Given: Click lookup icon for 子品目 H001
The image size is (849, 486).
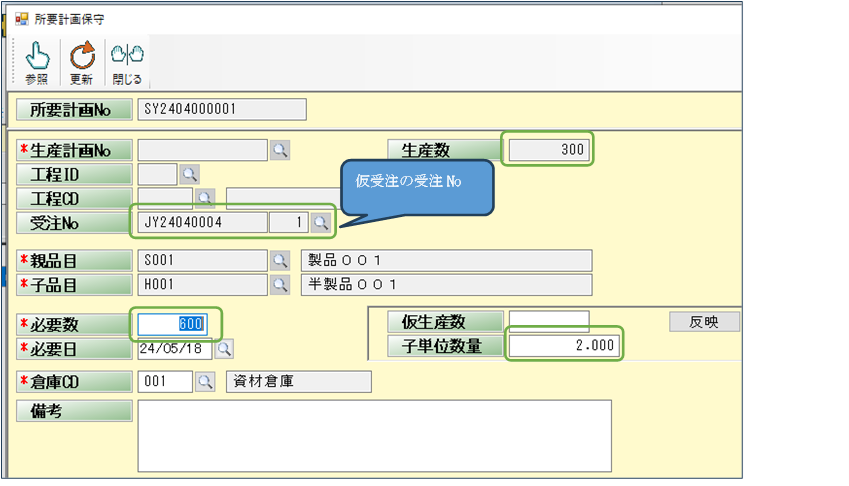Looking at the screenshot, I should point(281,285).
